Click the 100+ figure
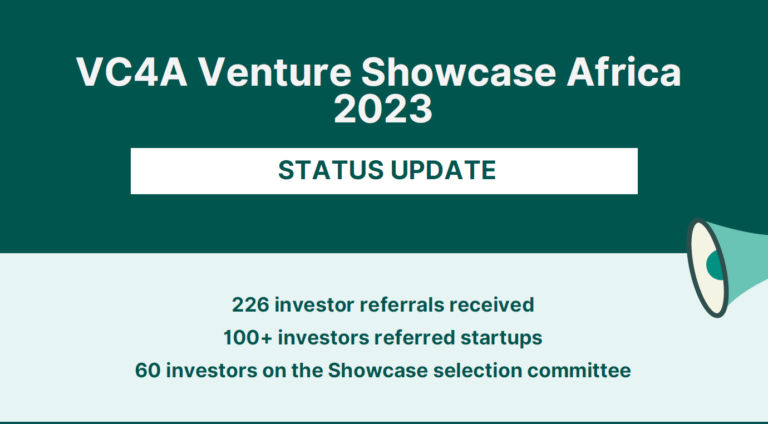The width and height of the screenshot is (768, 424). coord(247,338)
